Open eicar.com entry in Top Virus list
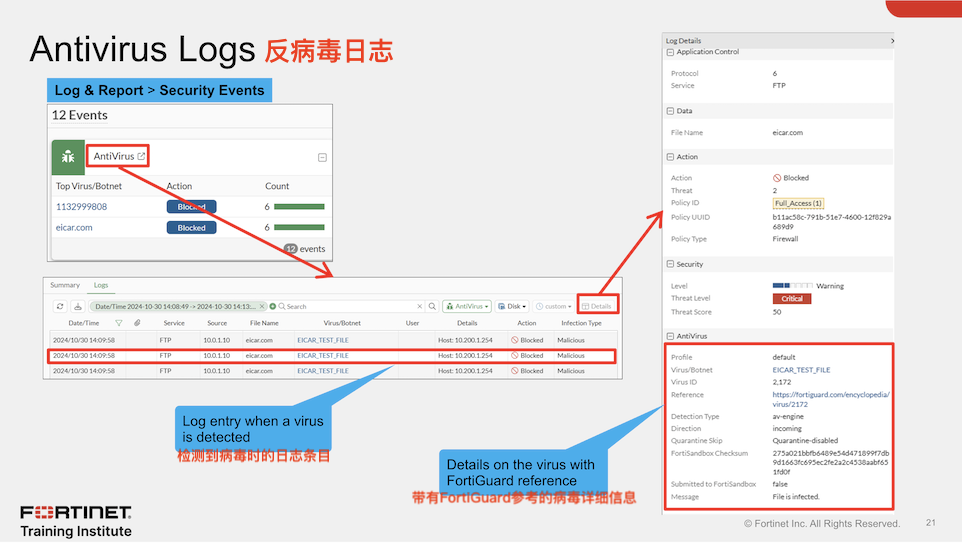Image resolution: width=962 pixels, height=543 pixels. pyautogui.click(x=74, y=228)
